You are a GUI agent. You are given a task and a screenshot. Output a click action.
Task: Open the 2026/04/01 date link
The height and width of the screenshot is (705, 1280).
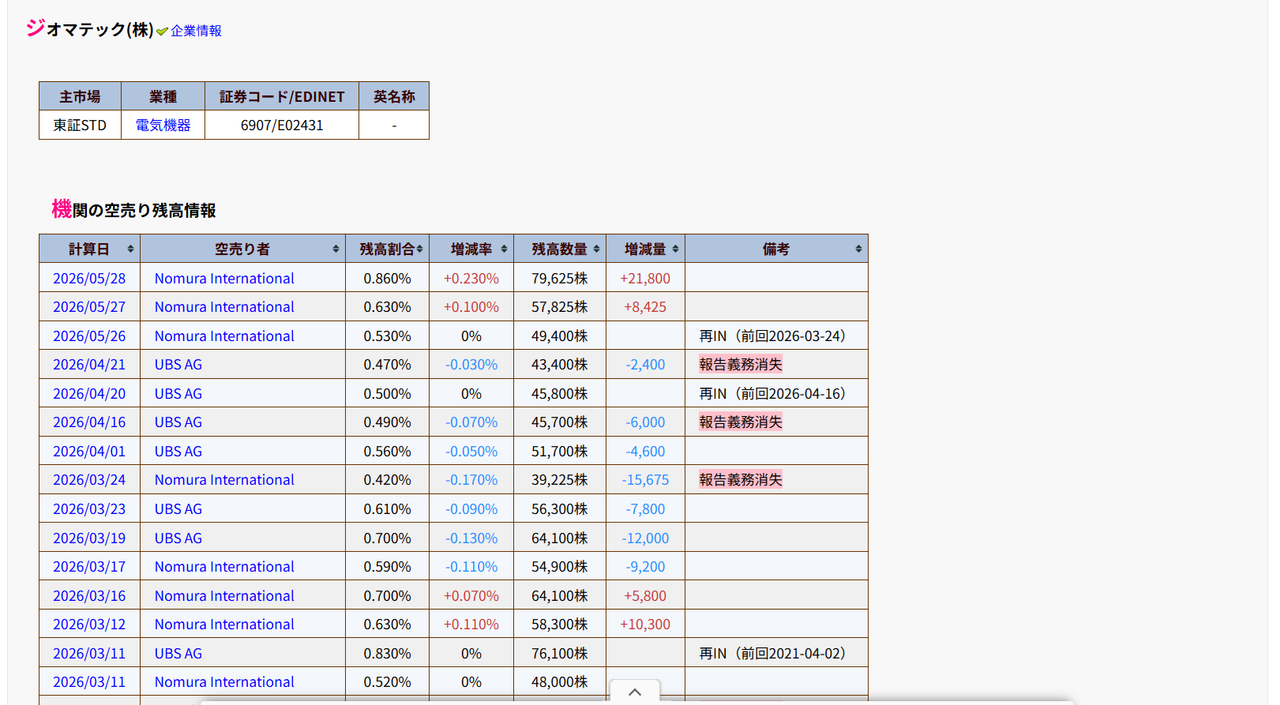coord(89,451)
